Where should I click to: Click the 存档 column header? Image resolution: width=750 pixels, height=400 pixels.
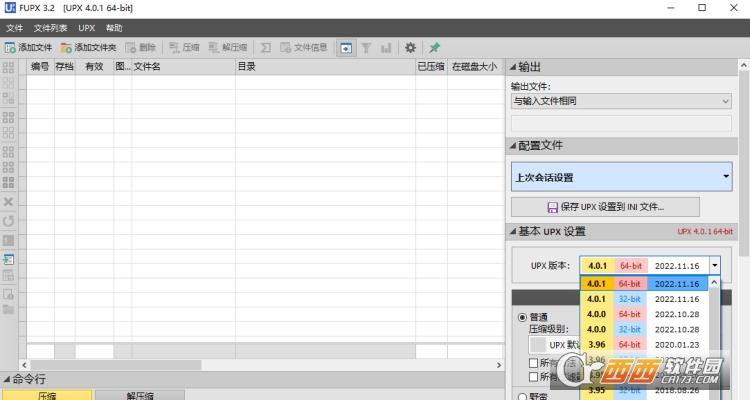click(x=65, y=67)
